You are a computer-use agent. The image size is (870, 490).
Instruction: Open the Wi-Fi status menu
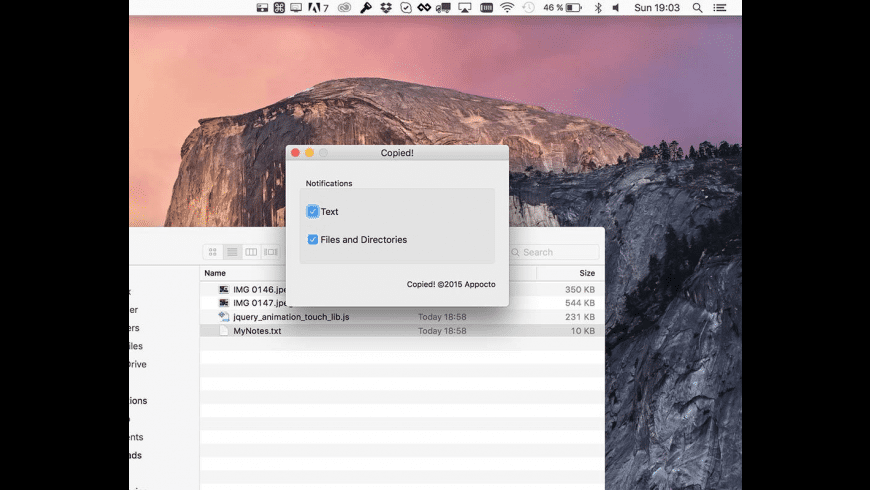507,8
